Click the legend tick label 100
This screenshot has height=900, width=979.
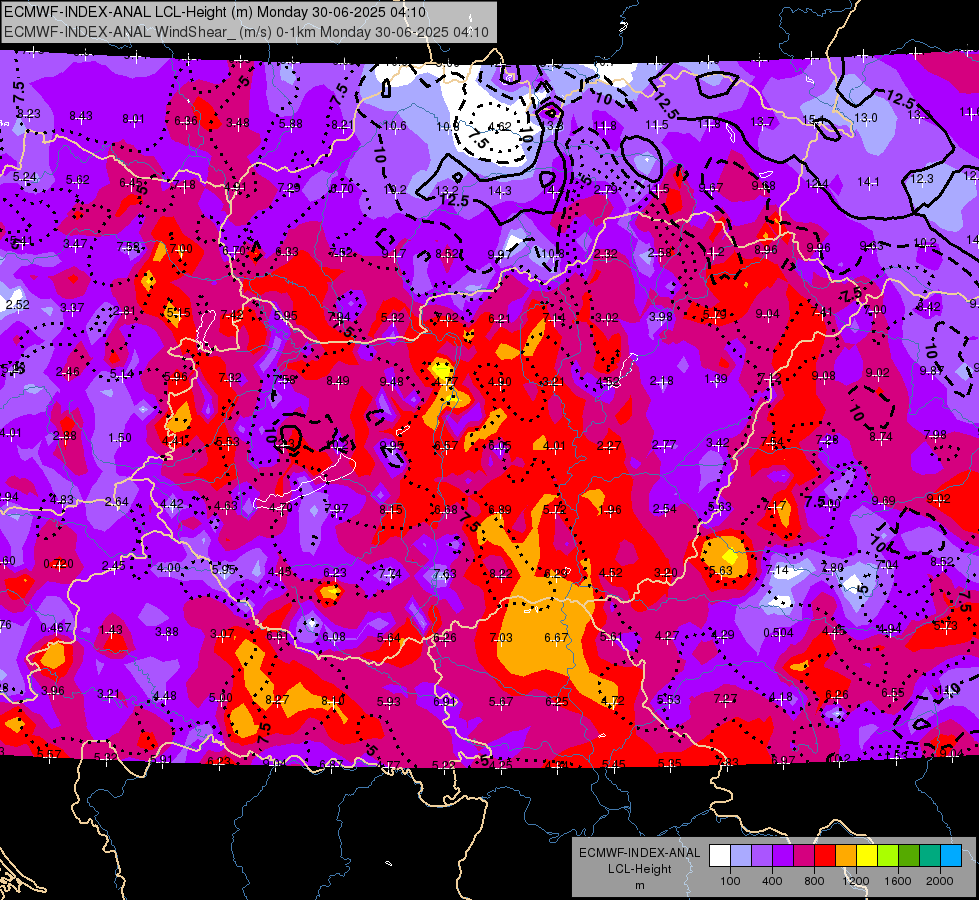point(730,881)
